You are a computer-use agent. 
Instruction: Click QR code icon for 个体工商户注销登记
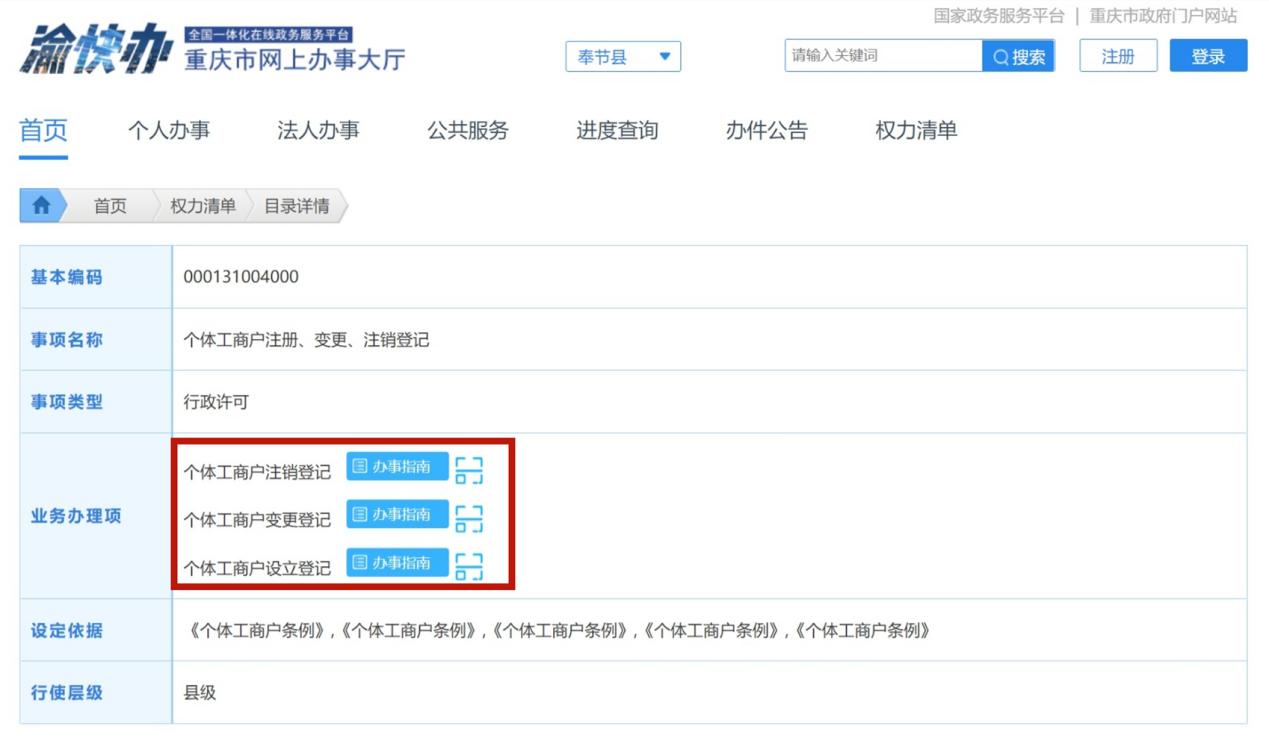[x=469, y=470]
